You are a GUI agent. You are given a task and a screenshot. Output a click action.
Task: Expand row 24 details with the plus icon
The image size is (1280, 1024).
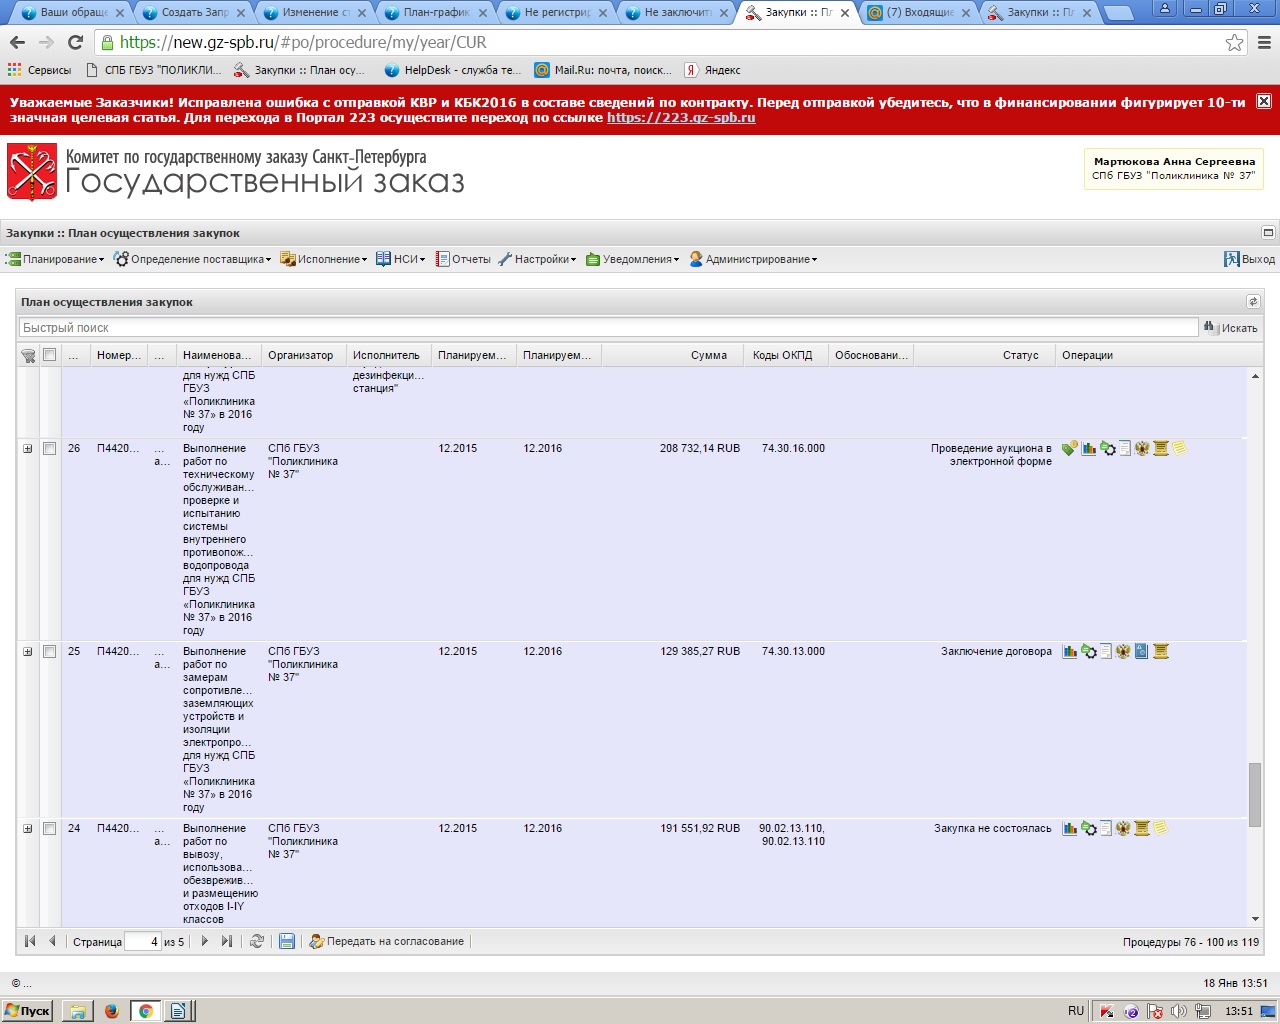pyautogui.click(x=28, y=829)
